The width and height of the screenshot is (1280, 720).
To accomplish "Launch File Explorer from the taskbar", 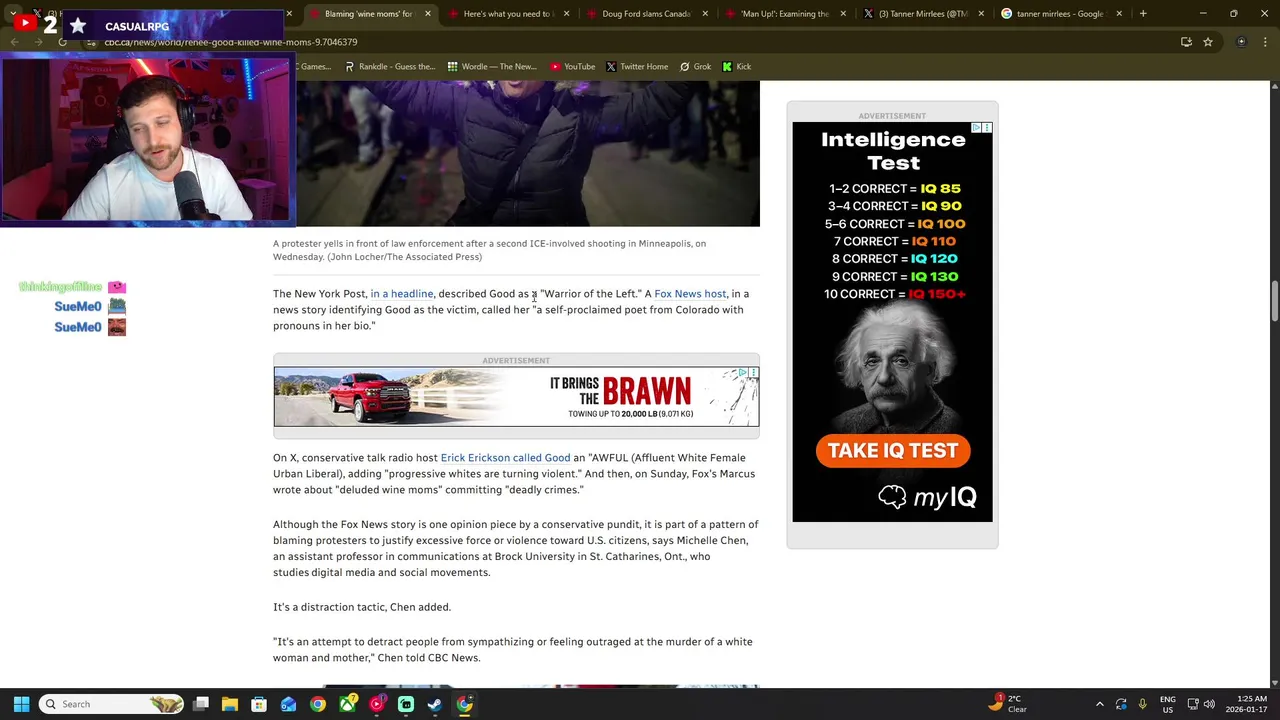I will 229,704.
